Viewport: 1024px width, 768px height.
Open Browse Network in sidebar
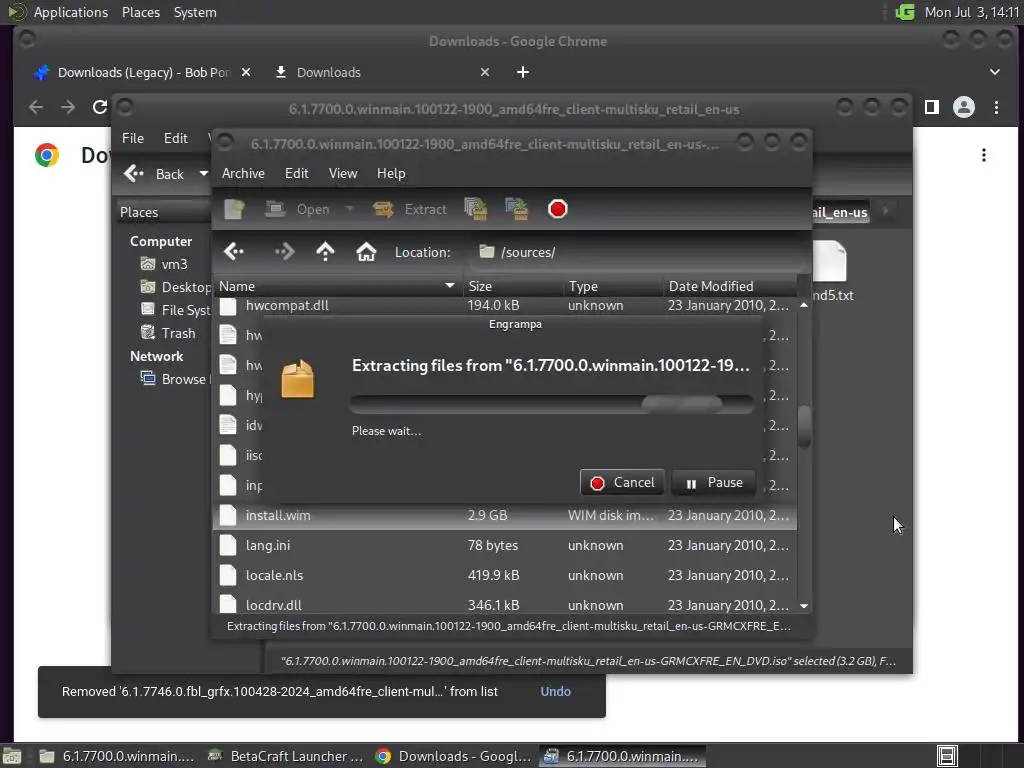[174, 379]
